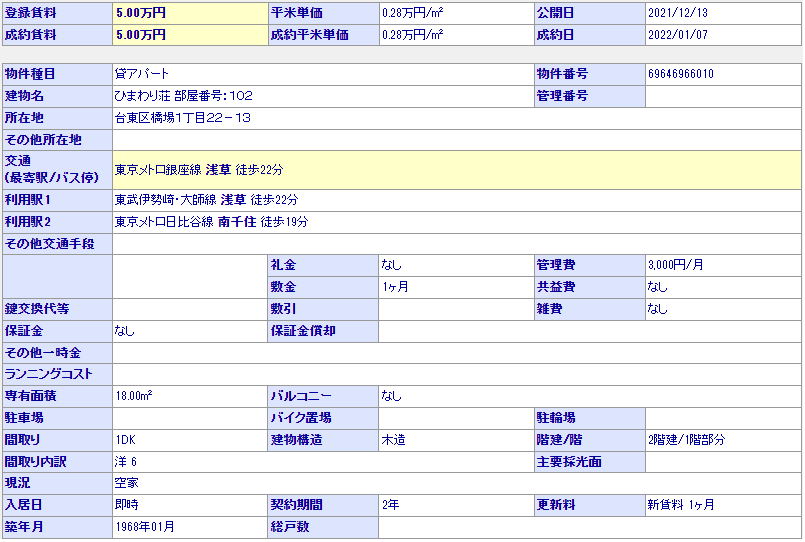Click the 駐輪場 label
This screenshot has width=805, height=542.
point(556,418)
